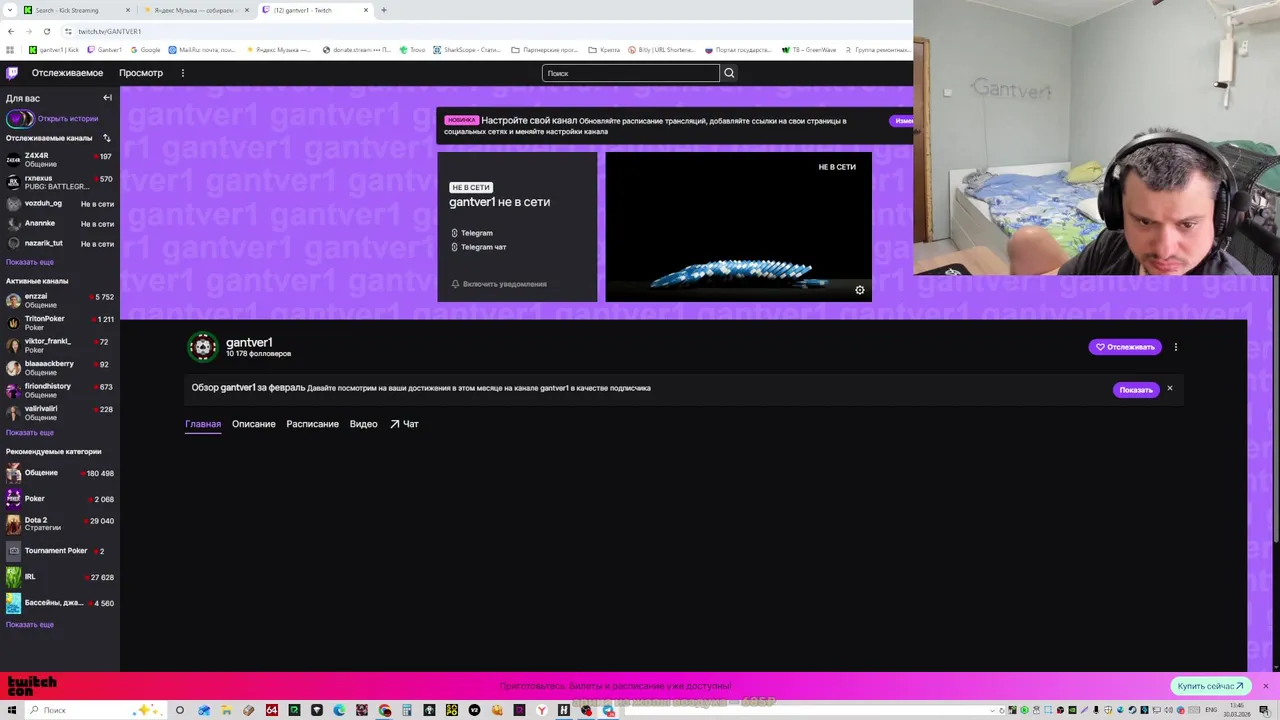Open the tab search dropdown arrow
This screenshot has width=1280, height=720.
[x=9, y=10]
